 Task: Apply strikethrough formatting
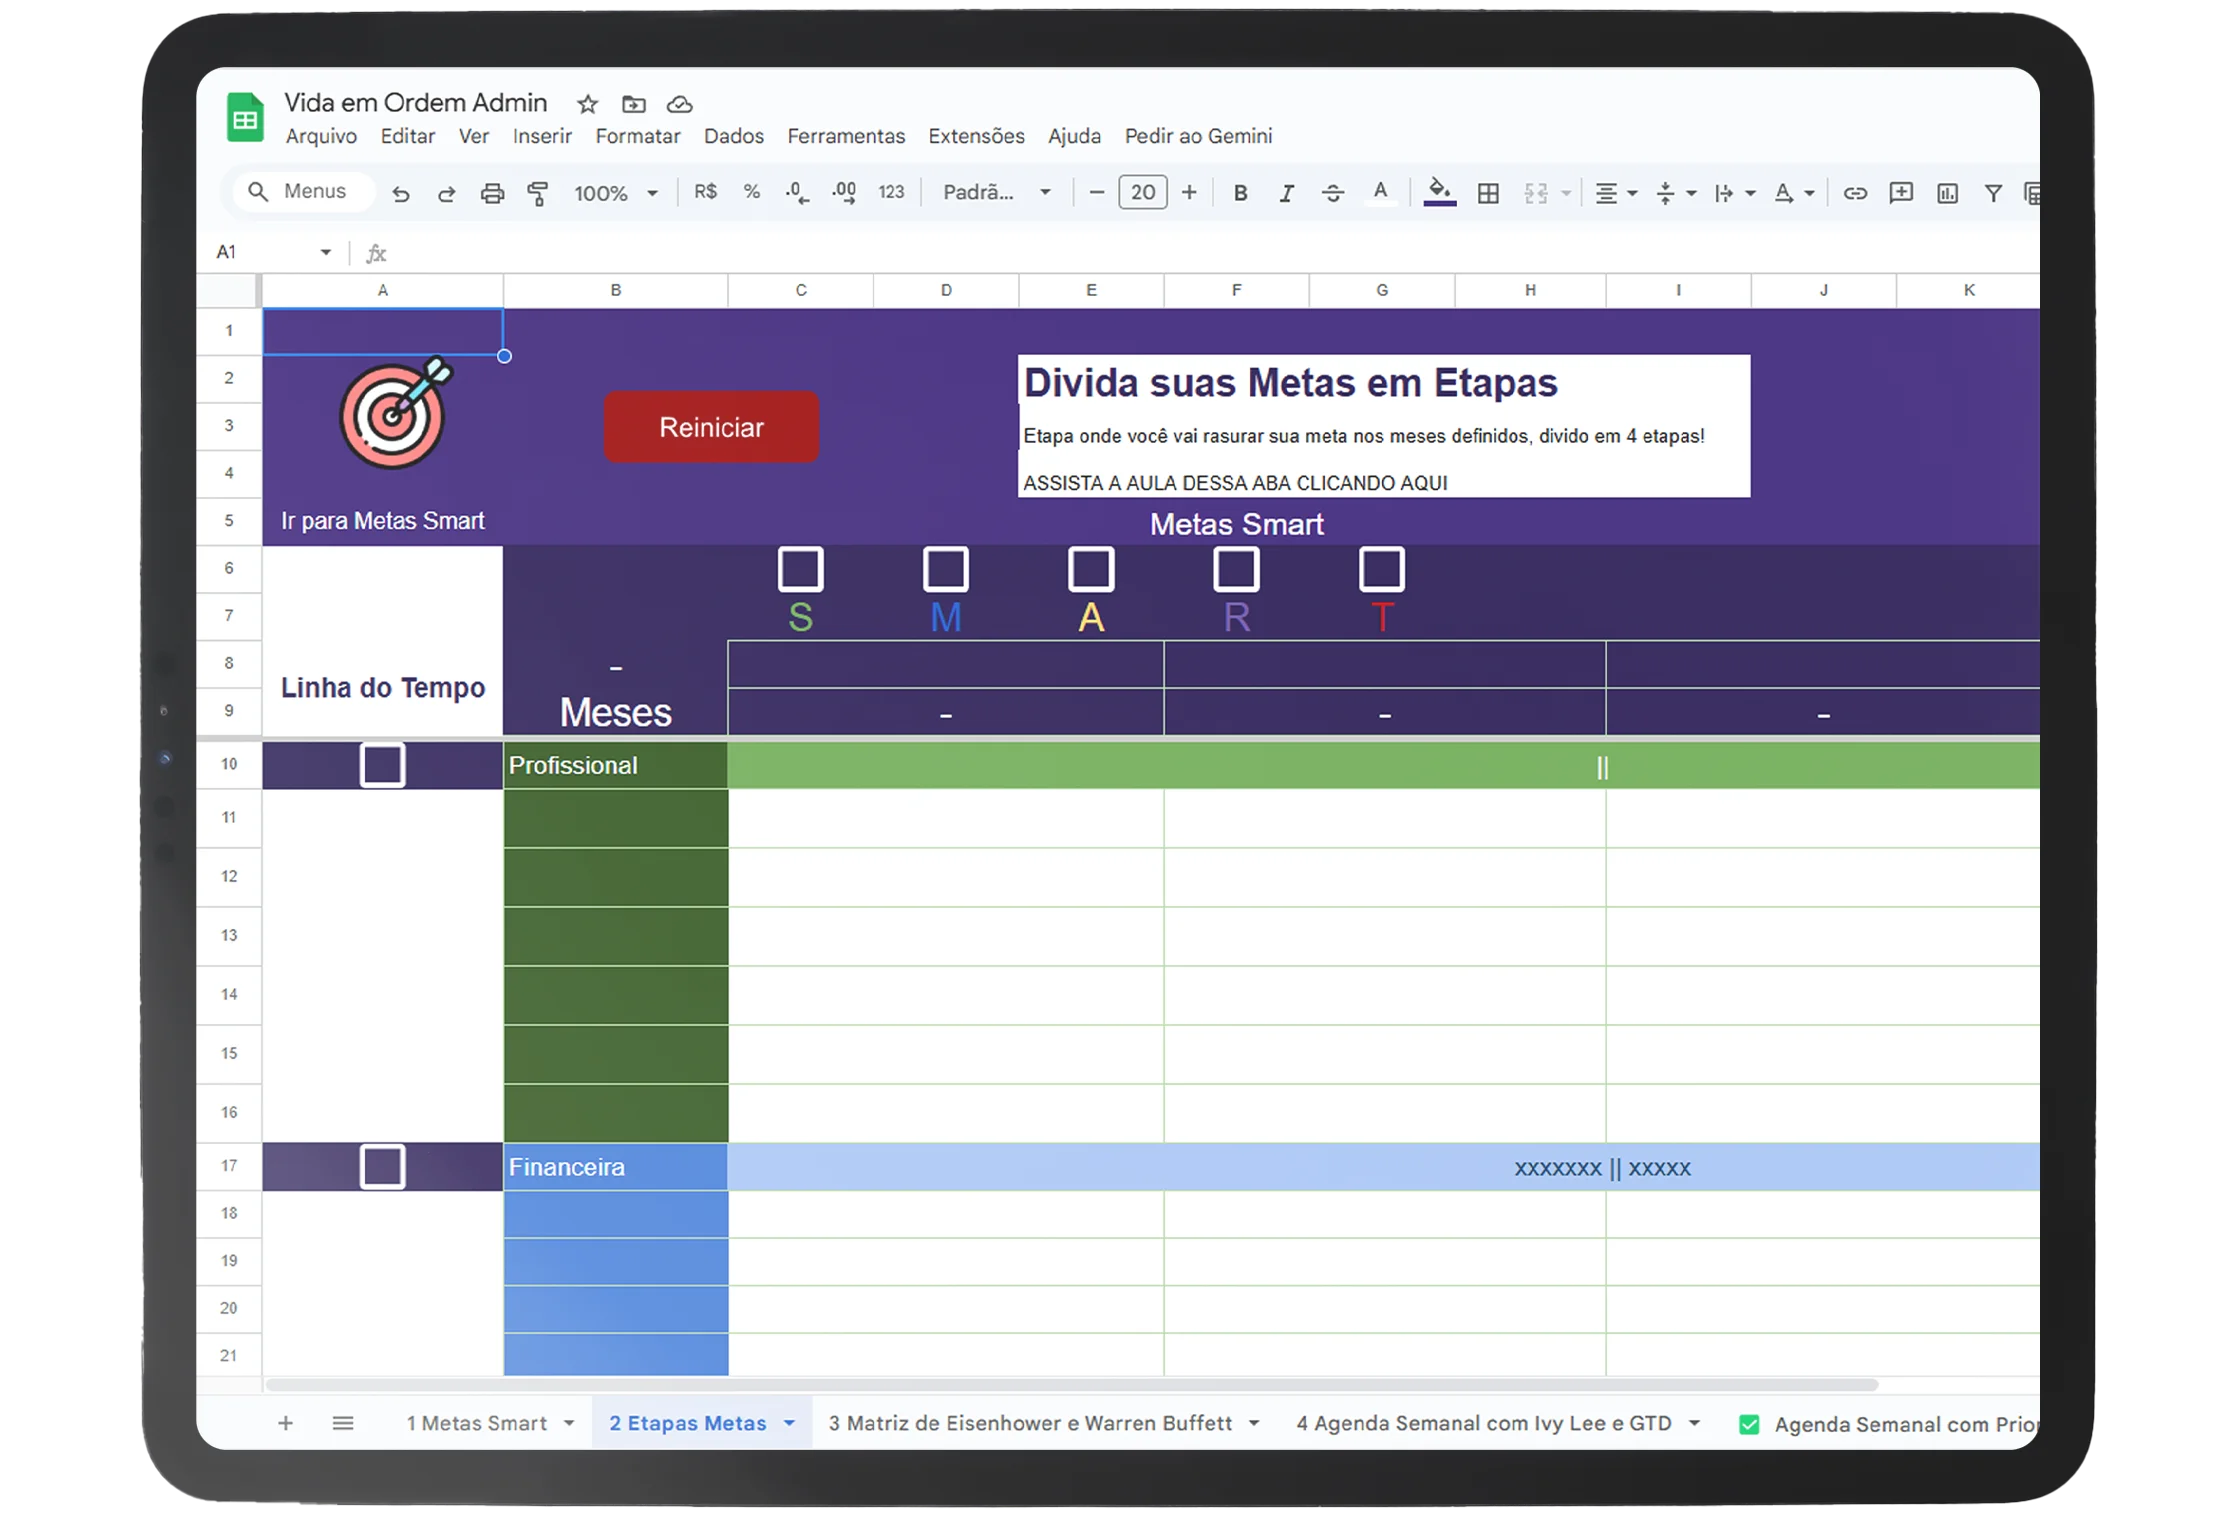coord(1332,193)
